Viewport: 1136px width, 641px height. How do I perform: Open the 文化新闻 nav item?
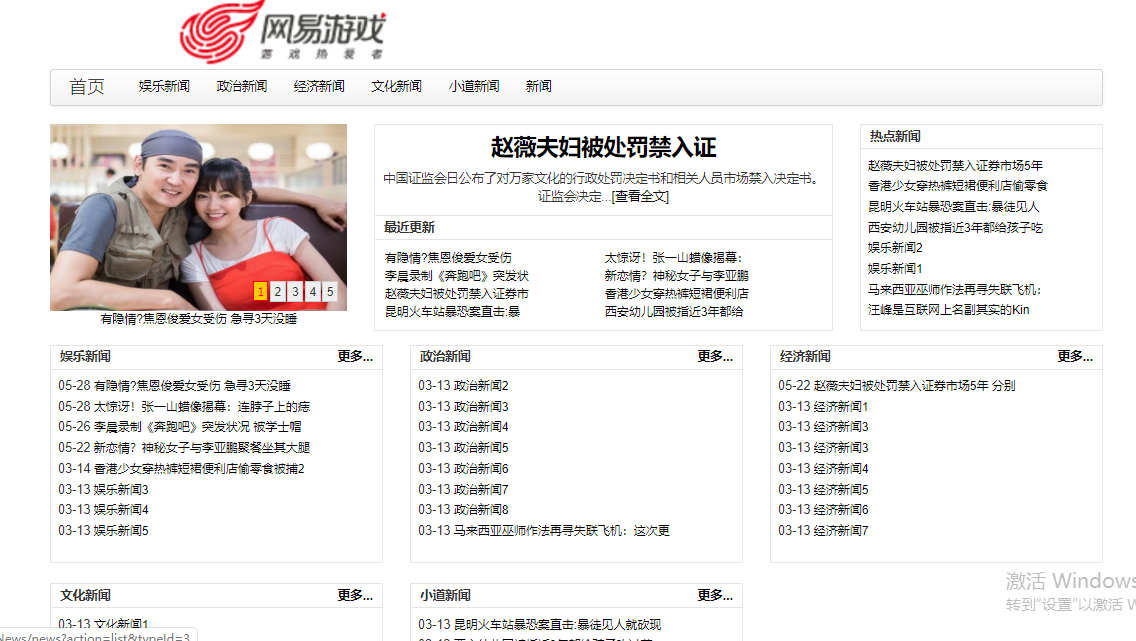(x=396, y=86)
